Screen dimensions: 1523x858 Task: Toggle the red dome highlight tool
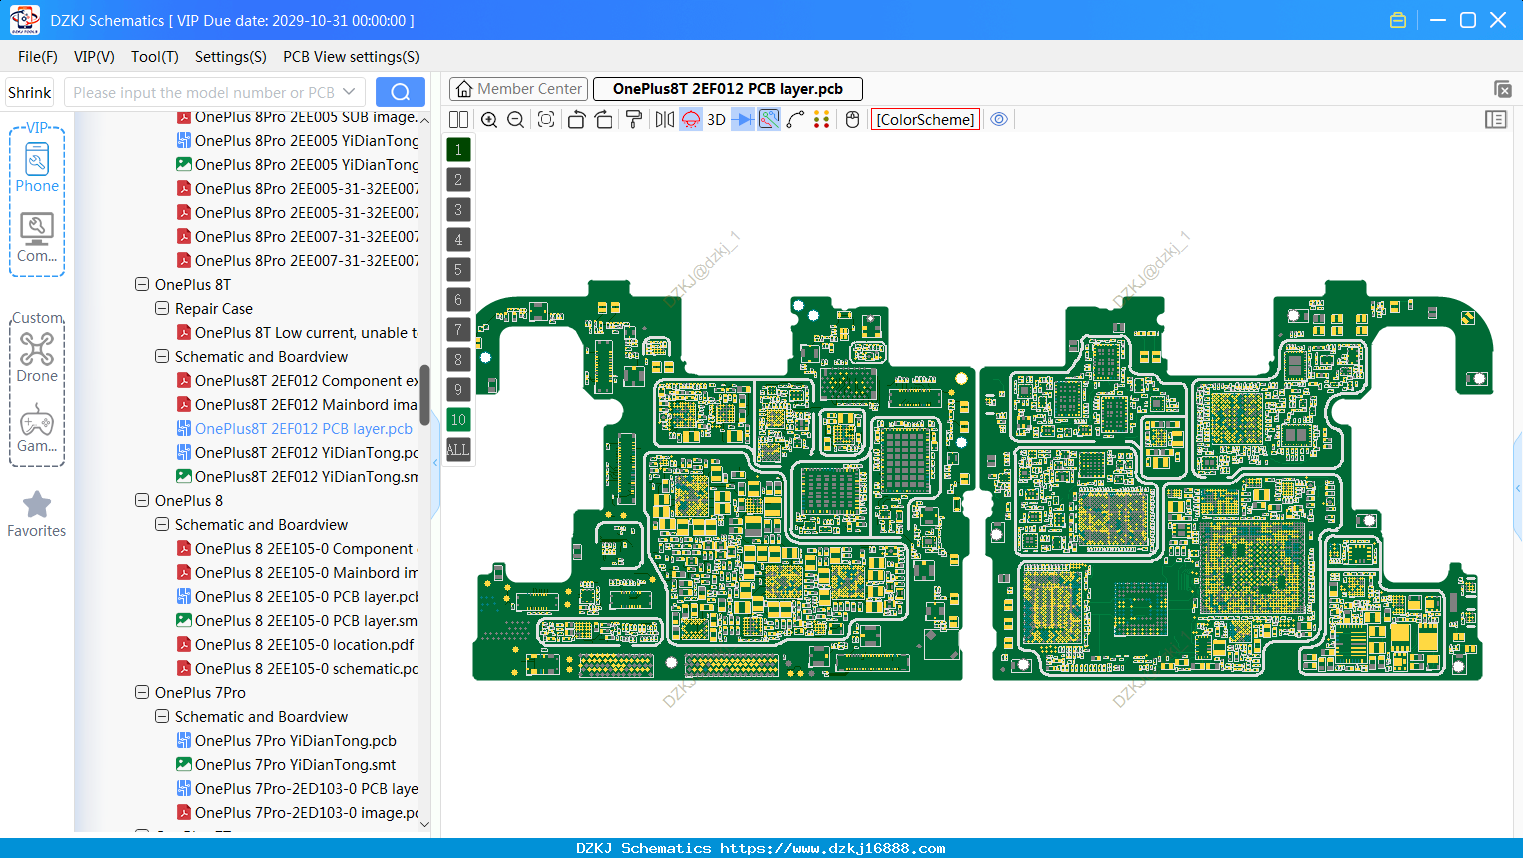[691, 120]
